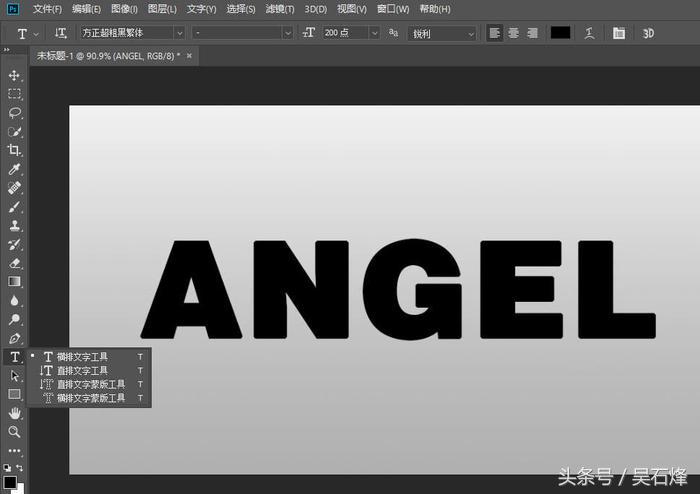Select the Eraser tool

[14, 263]
